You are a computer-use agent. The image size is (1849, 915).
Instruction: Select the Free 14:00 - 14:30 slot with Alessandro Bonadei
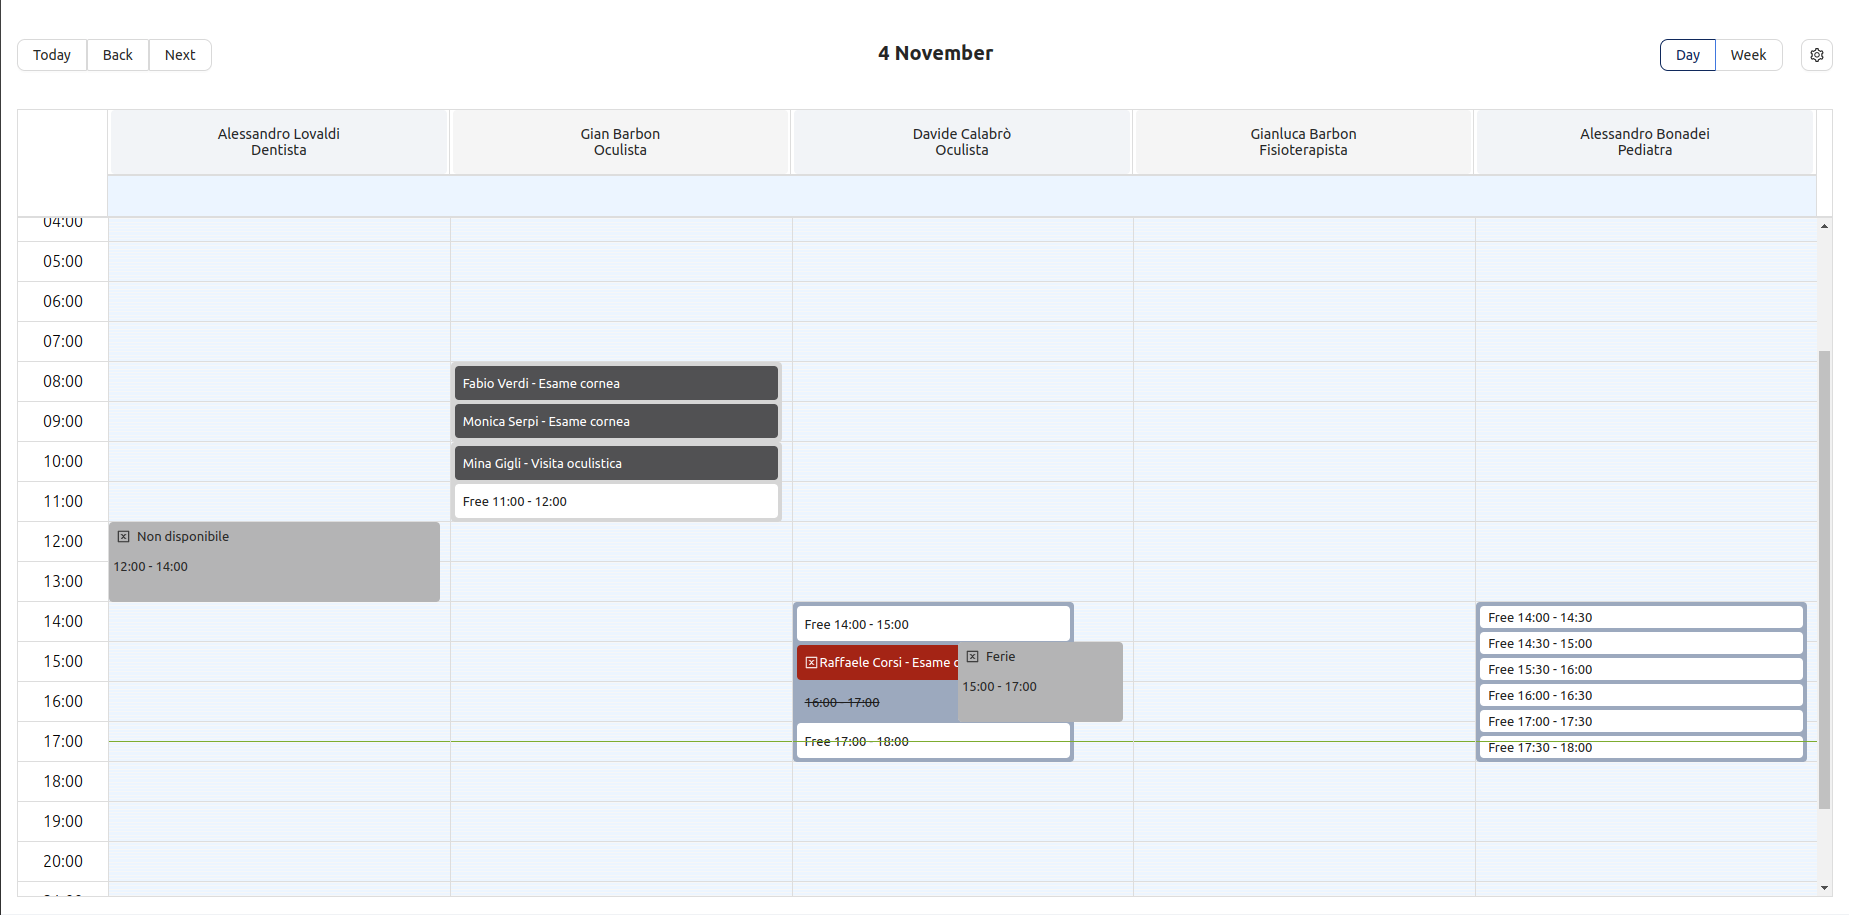point(1640,617)
